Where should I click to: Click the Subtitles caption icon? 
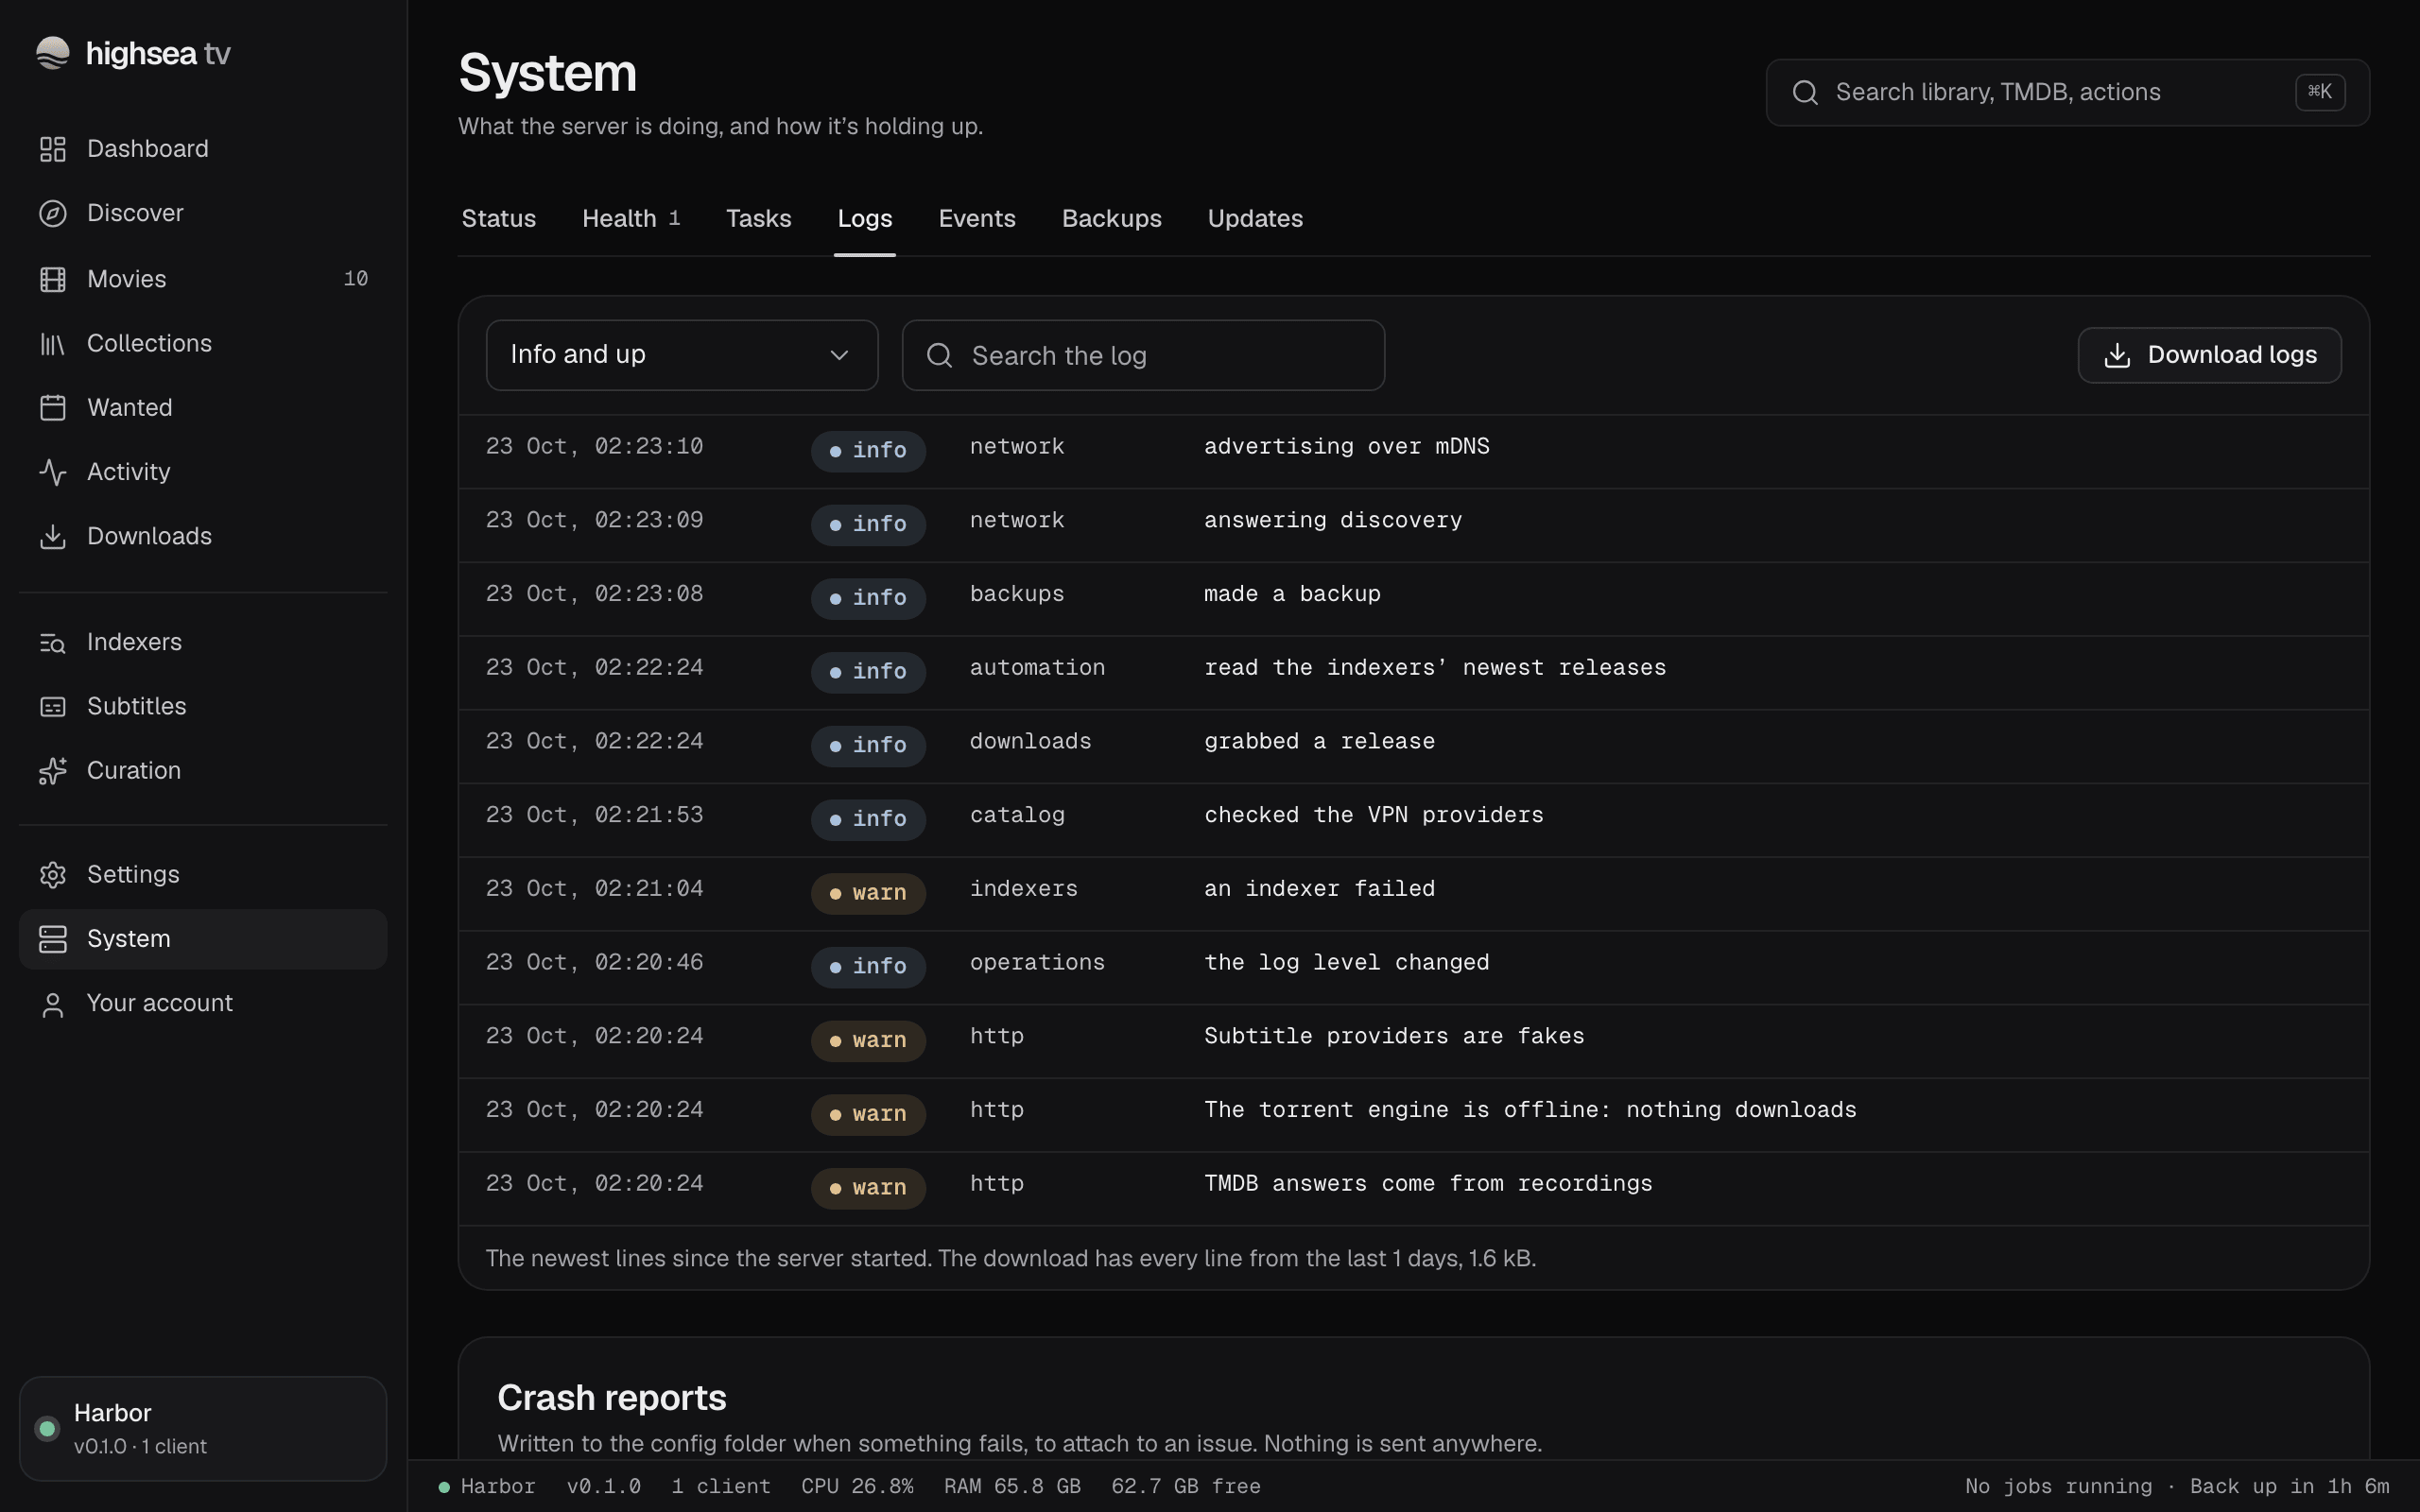pyautogui.click(x=52, y=707)
